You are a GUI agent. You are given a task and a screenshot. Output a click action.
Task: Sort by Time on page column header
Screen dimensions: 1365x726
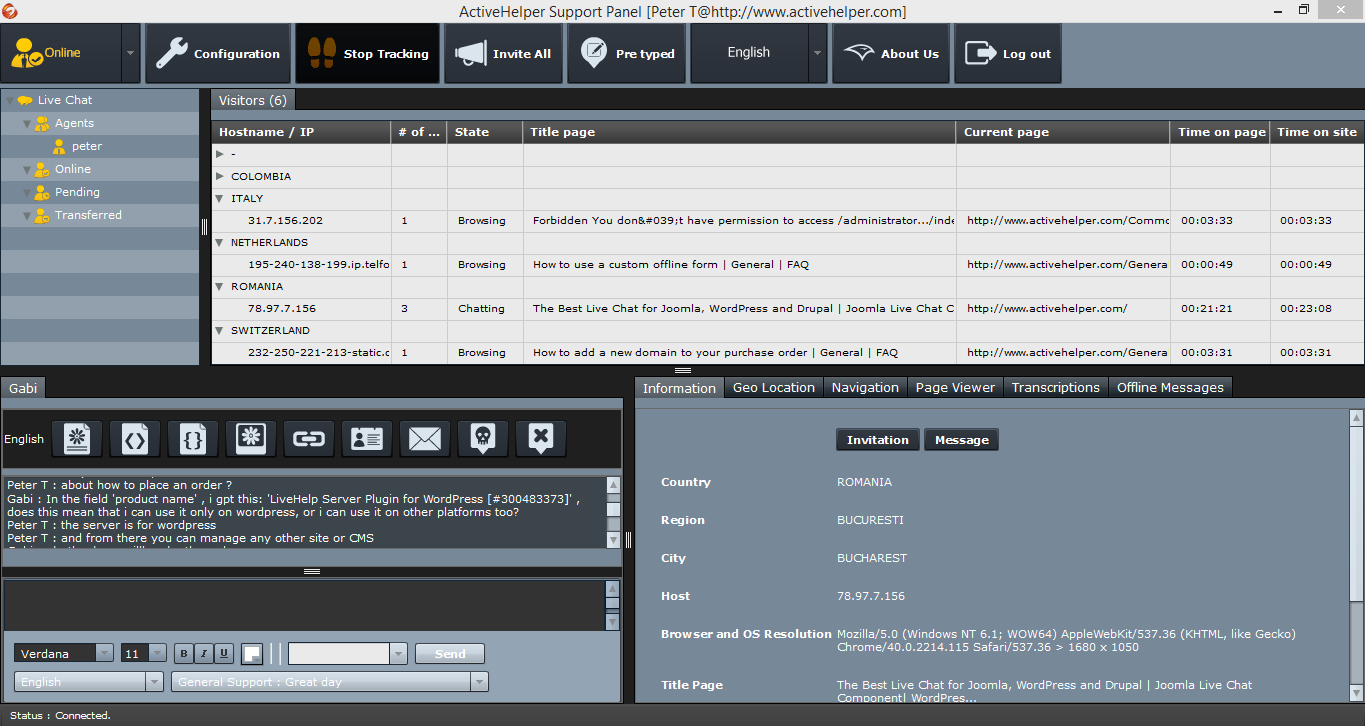click(1220, 132)
